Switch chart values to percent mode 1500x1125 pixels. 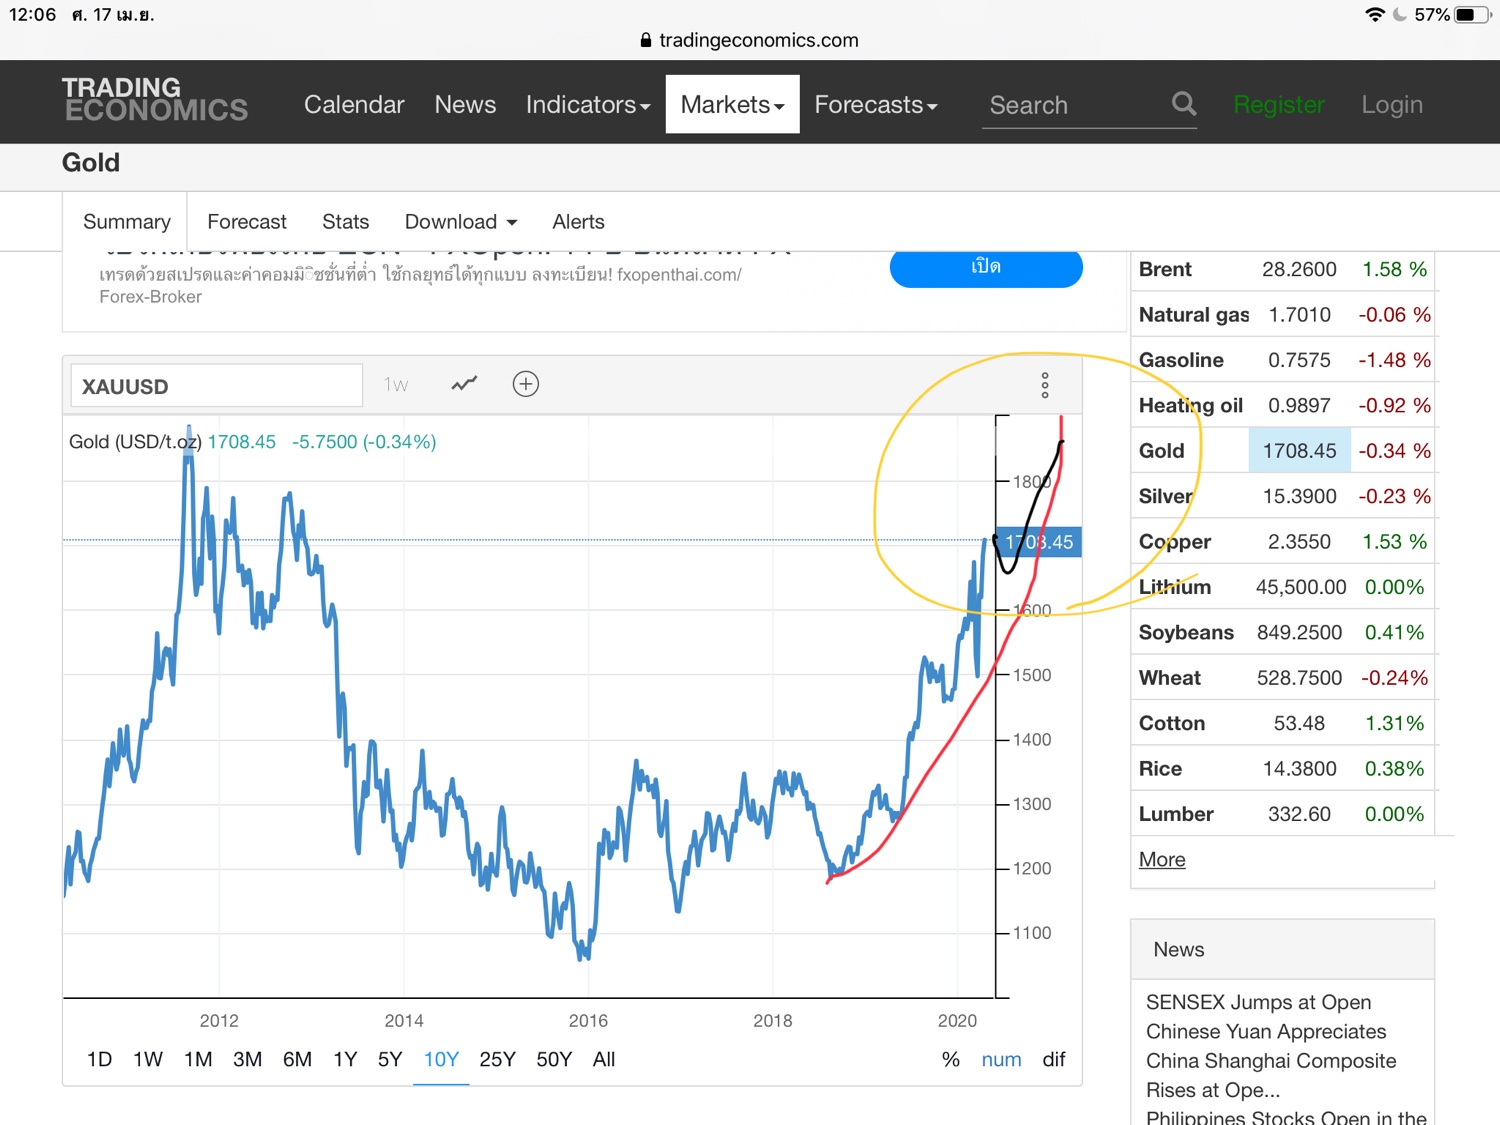950,1059
